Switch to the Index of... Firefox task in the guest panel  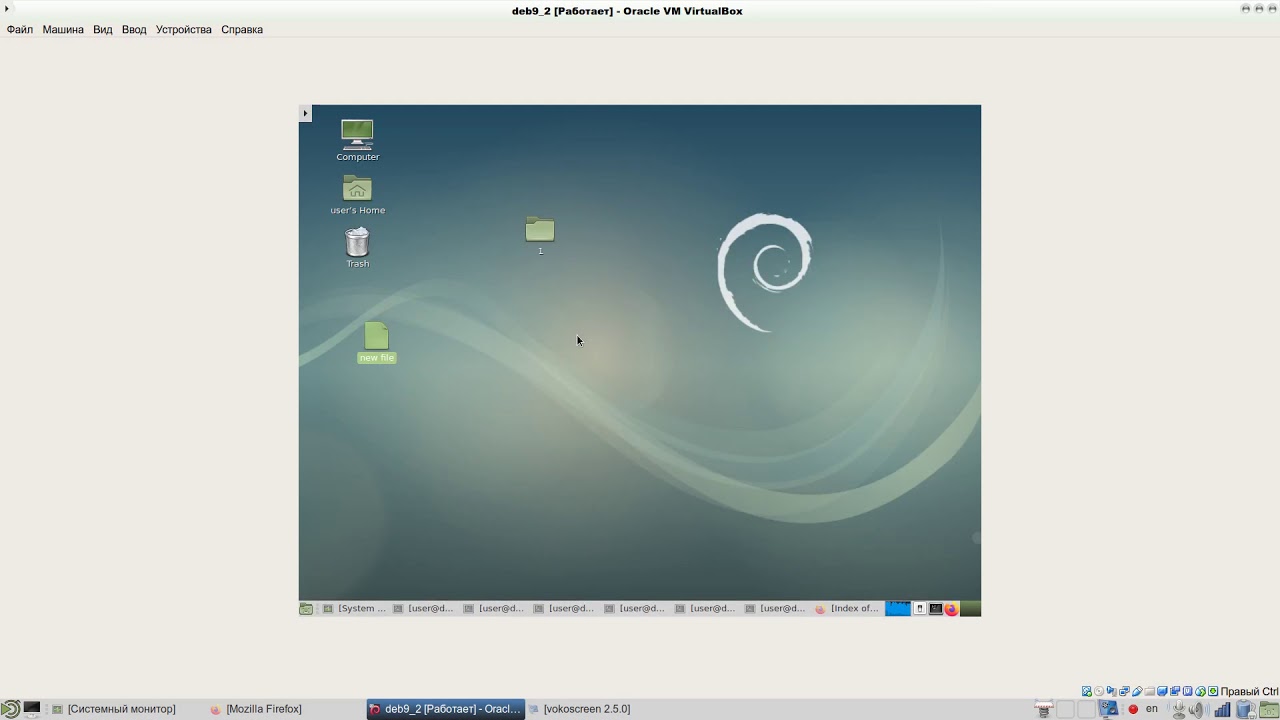[847, 608]
